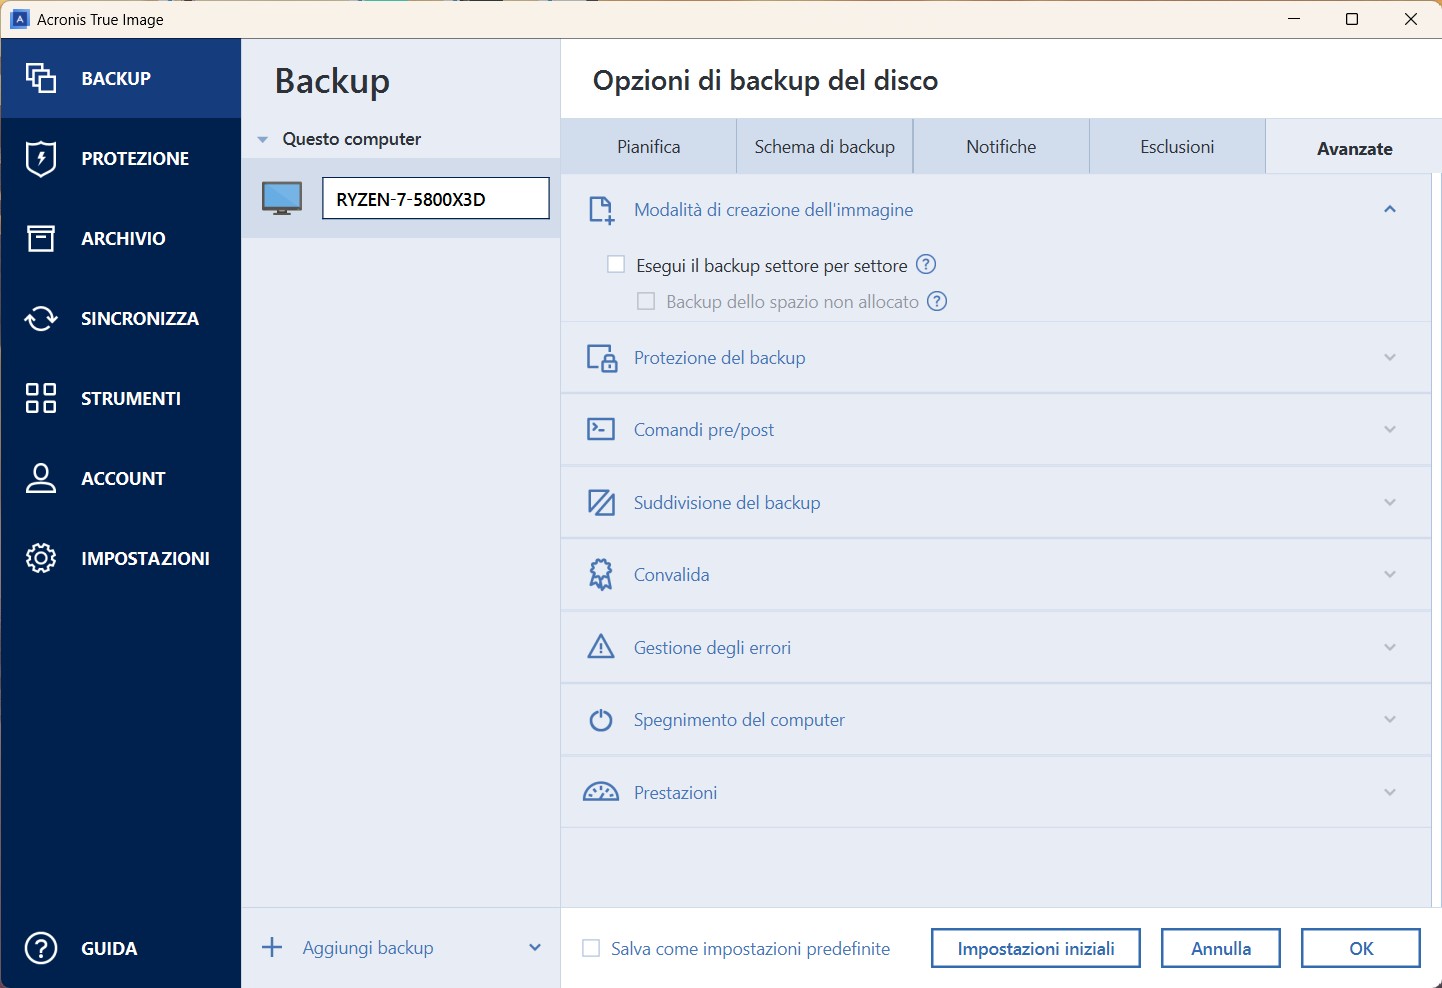
Task: Open help for sector-by-sector backup option
Action: pos(926,265)
